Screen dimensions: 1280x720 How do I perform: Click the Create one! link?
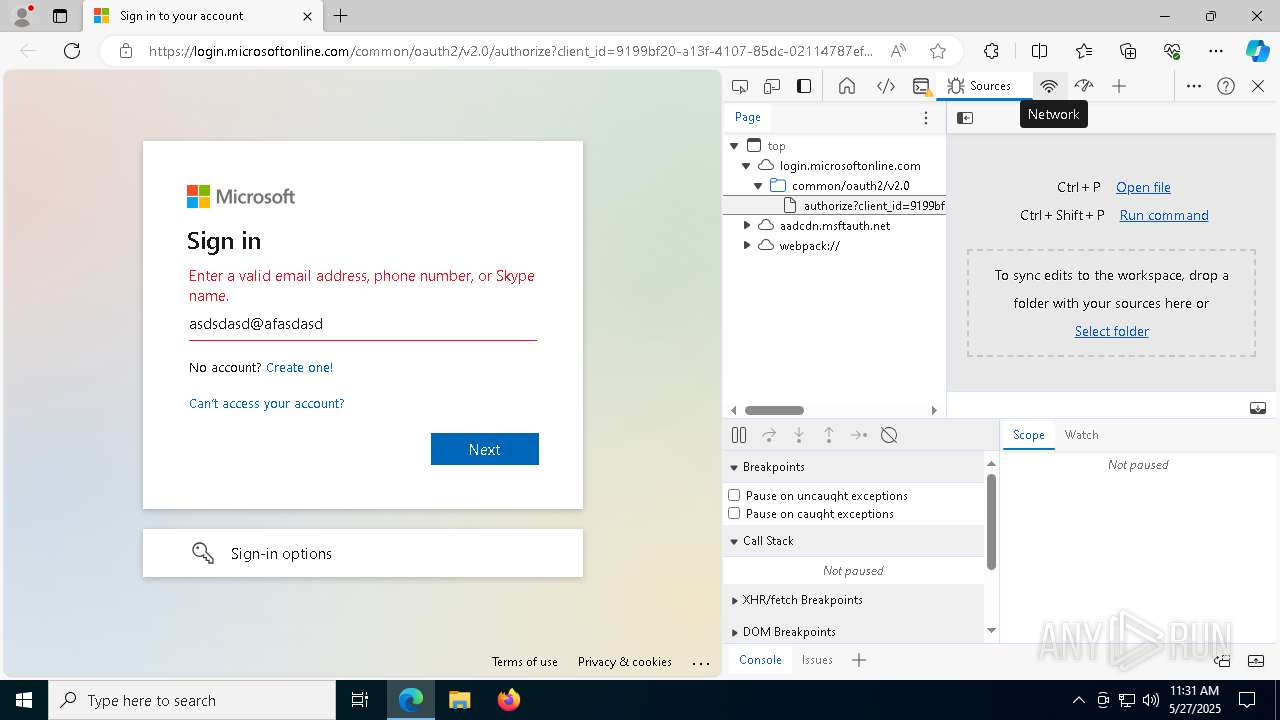[299, 367]
